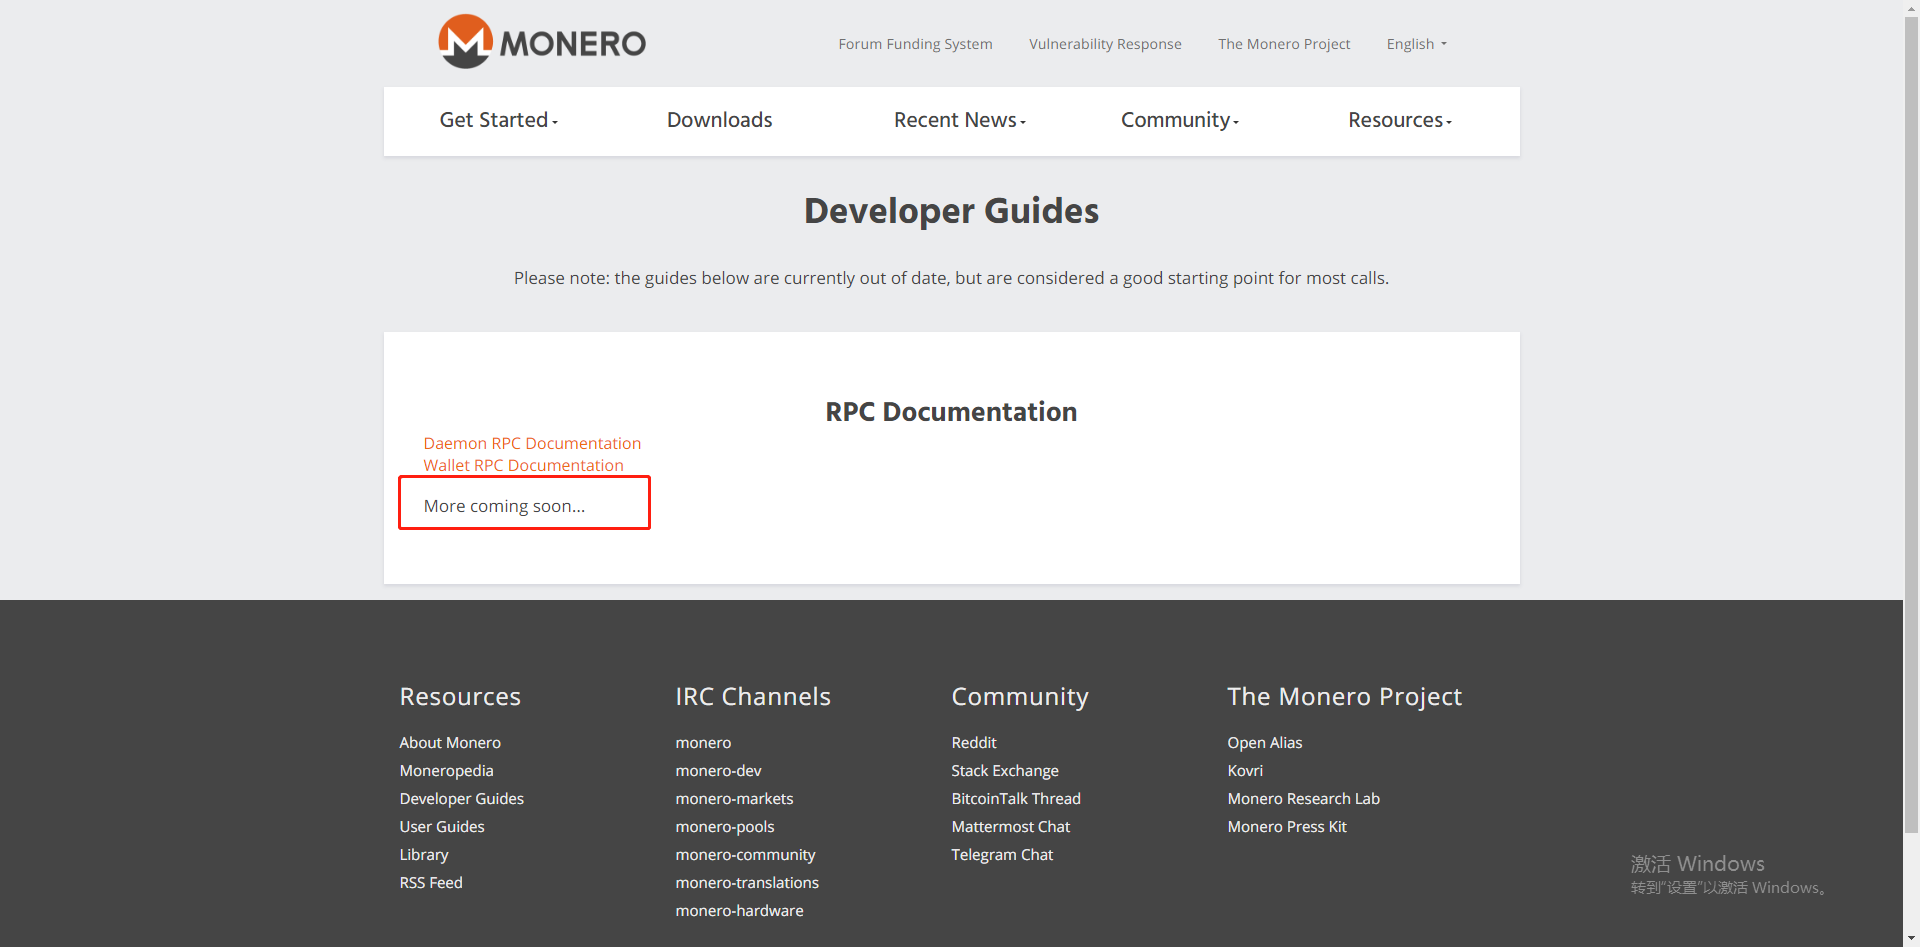
Task: Expand the Recent News dropdown
Action: (x=959, y=120)
